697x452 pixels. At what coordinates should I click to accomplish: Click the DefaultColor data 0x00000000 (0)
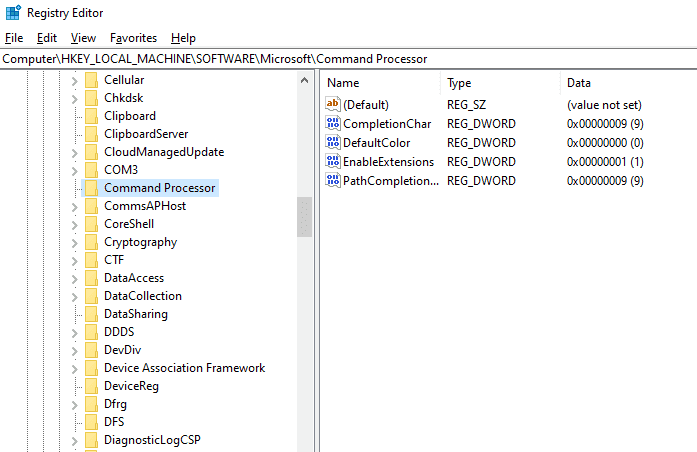tap(605, 143)
